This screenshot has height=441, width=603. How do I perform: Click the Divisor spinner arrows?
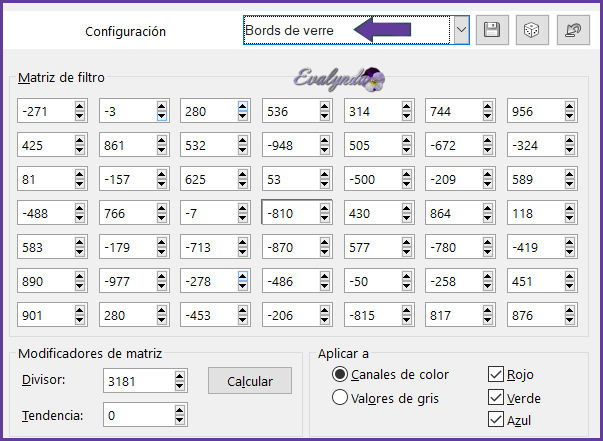point(179,381)
